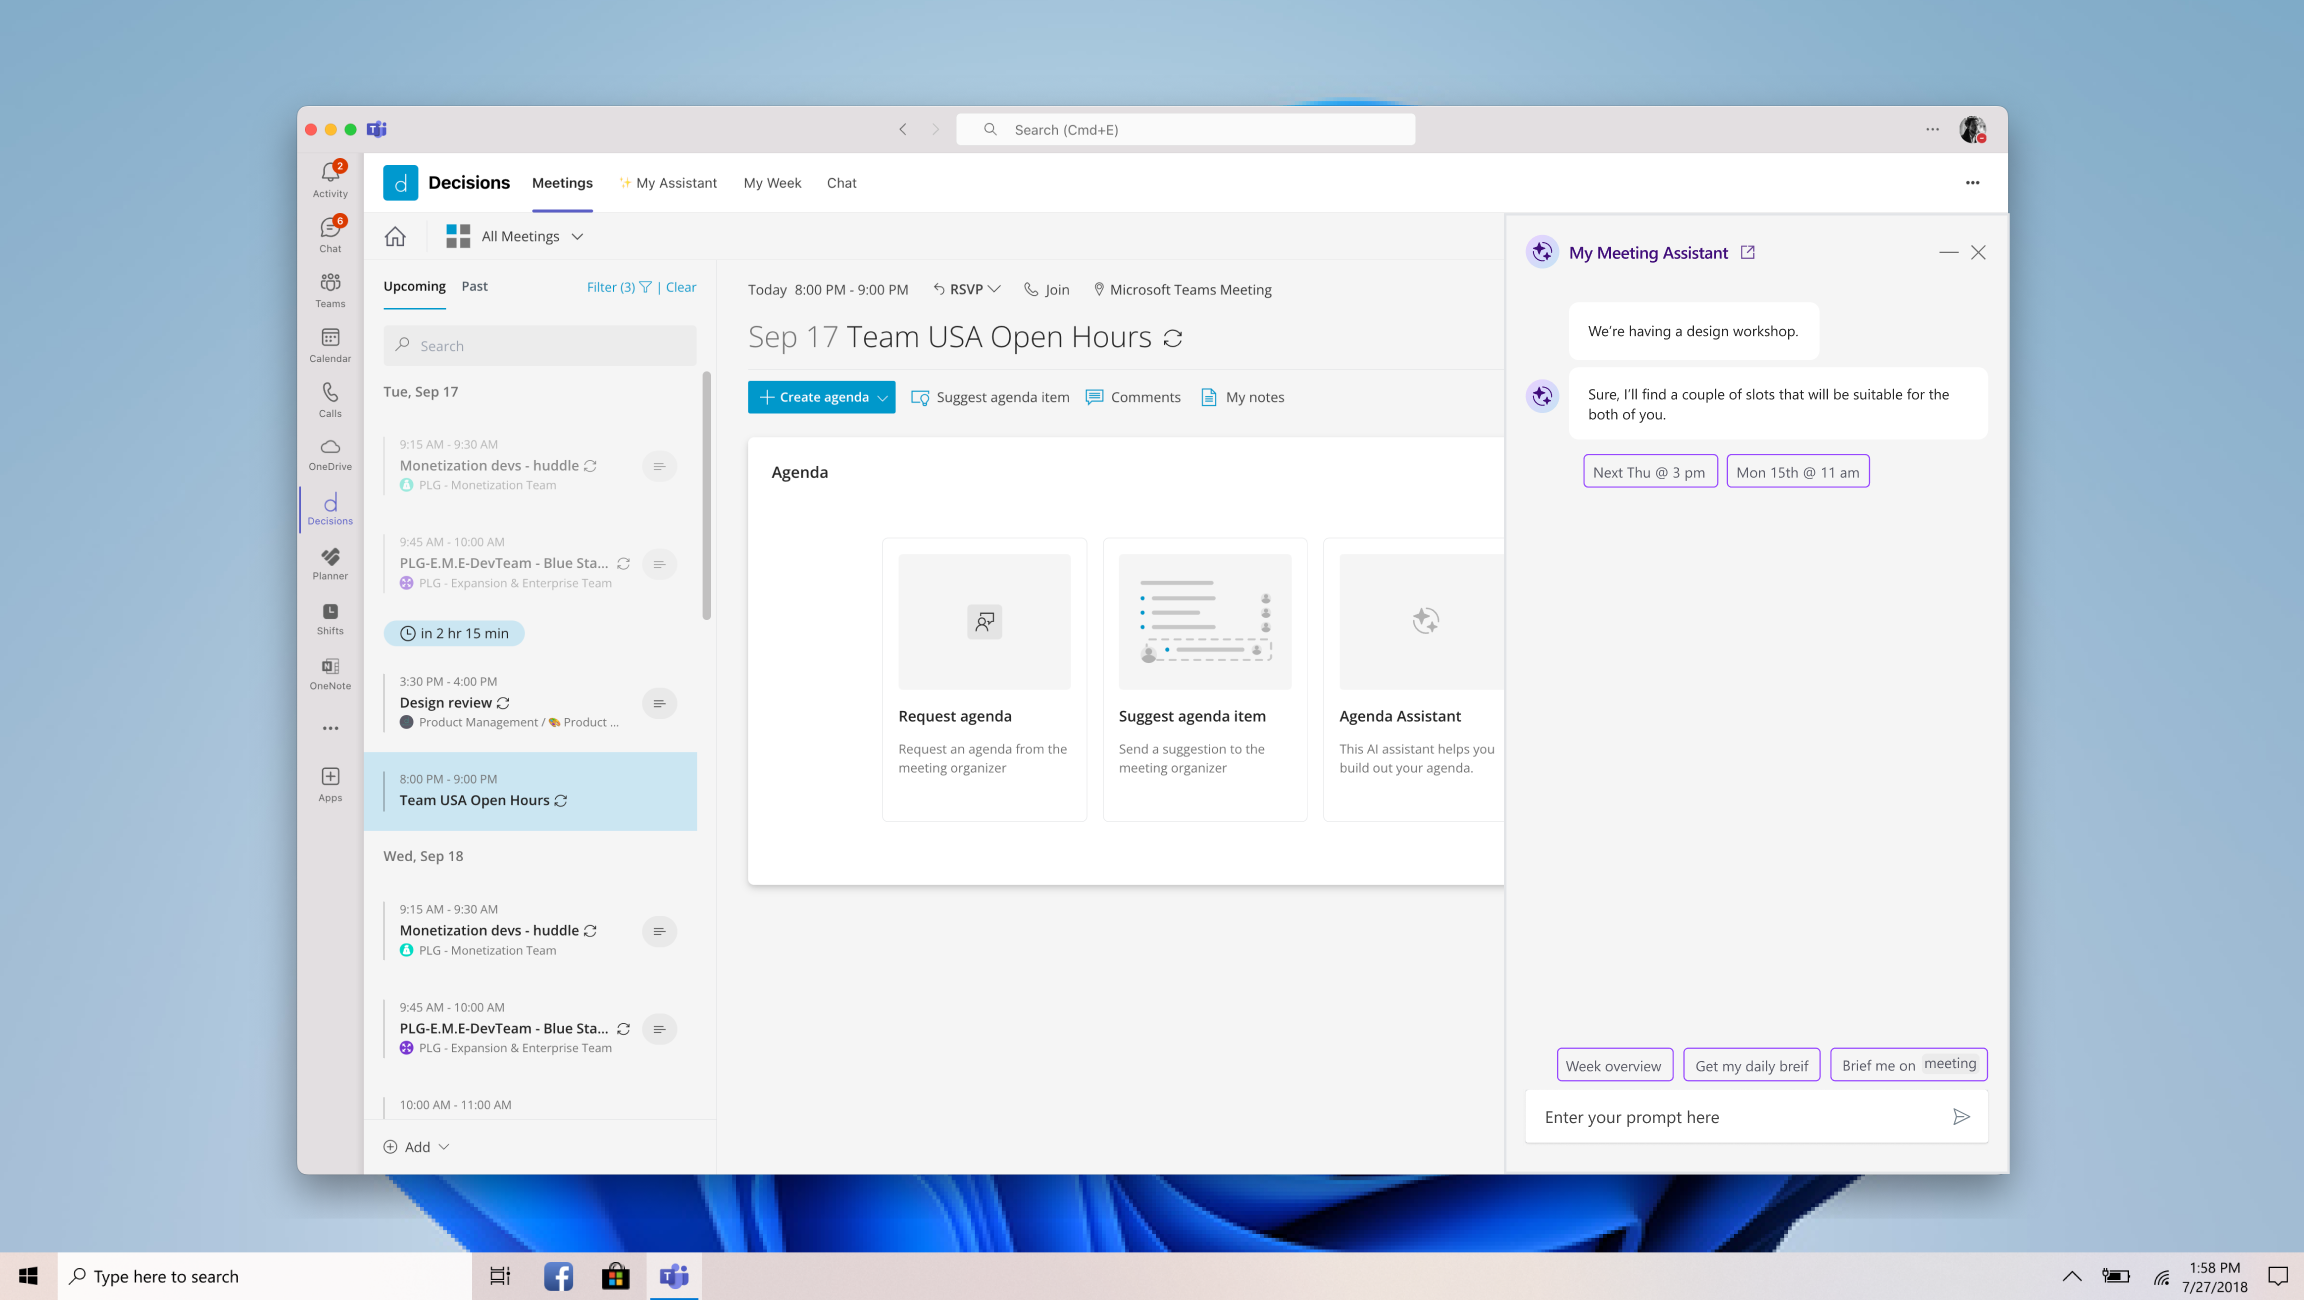Open the Planner app icon

coord(329,562)
